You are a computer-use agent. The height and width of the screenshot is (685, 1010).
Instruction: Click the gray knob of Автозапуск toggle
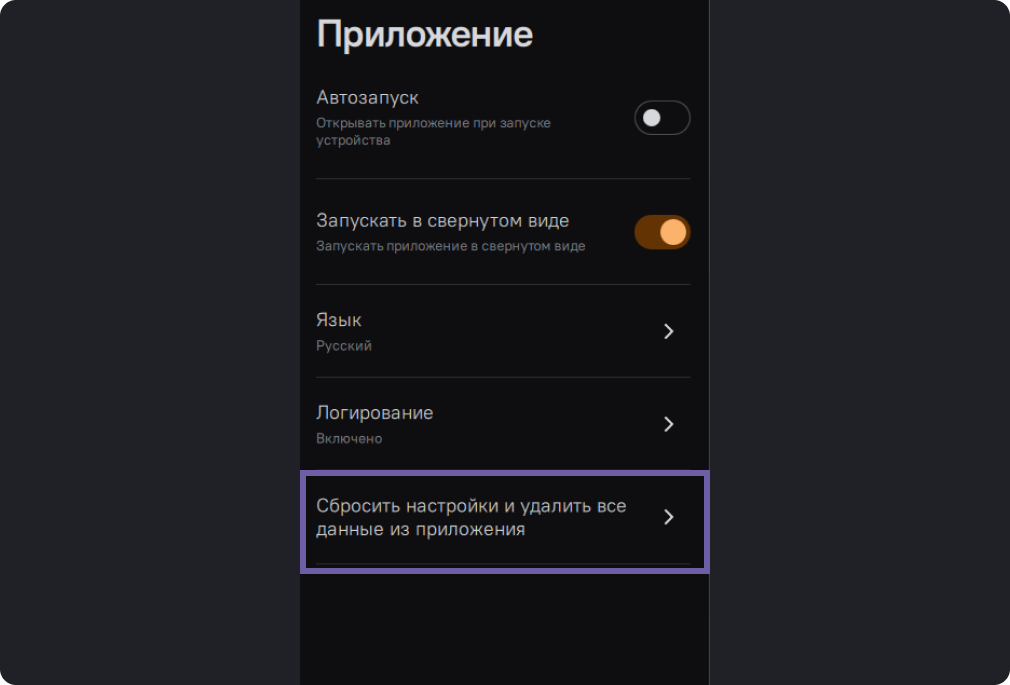point(652,118)
